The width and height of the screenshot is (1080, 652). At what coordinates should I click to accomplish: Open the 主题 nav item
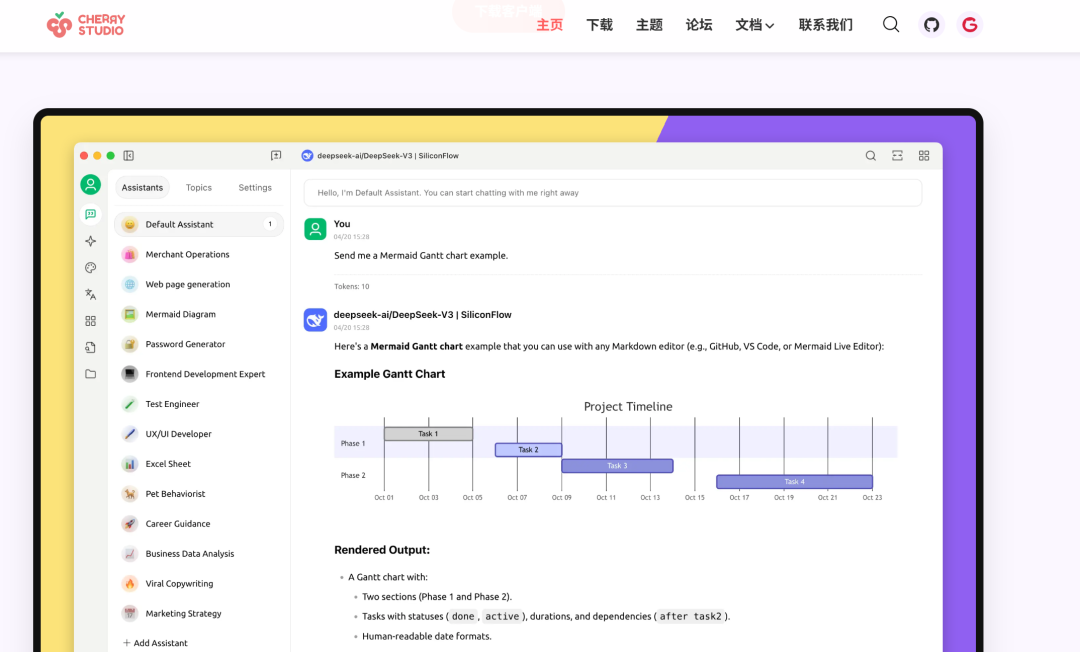pos(649,25)
